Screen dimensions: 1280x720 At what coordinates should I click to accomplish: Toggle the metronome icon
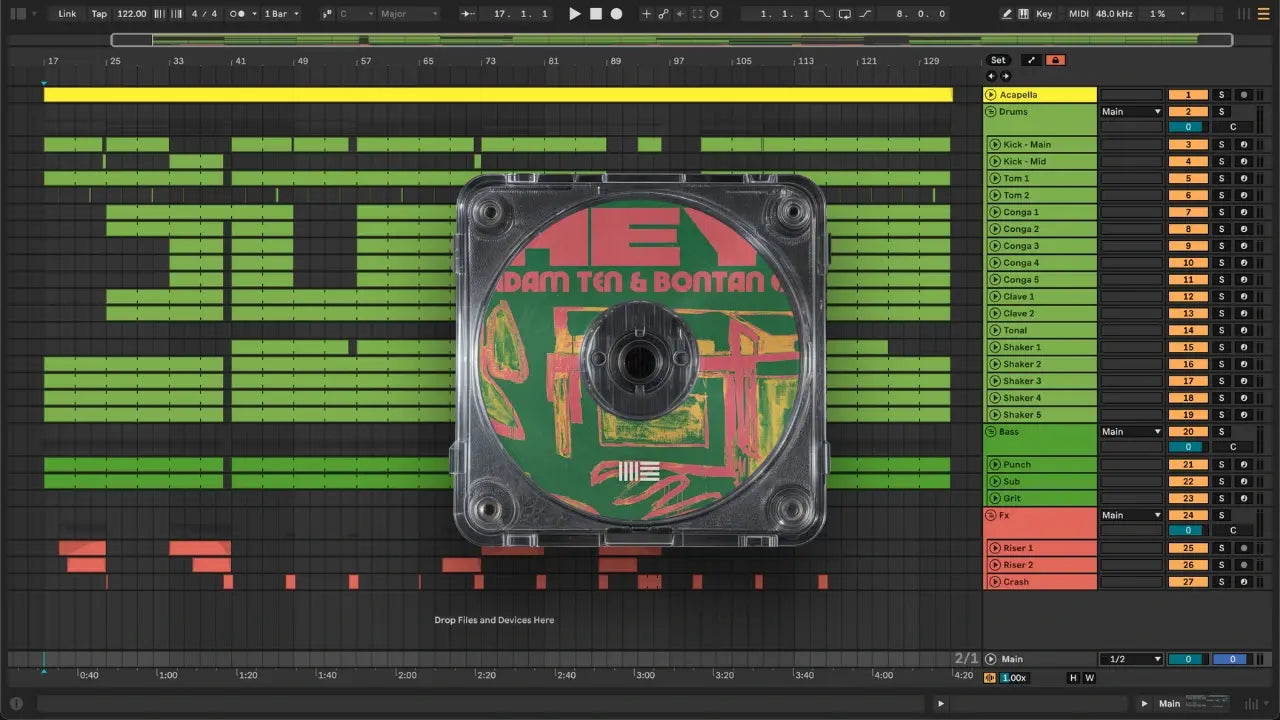(x=240, y=14)
